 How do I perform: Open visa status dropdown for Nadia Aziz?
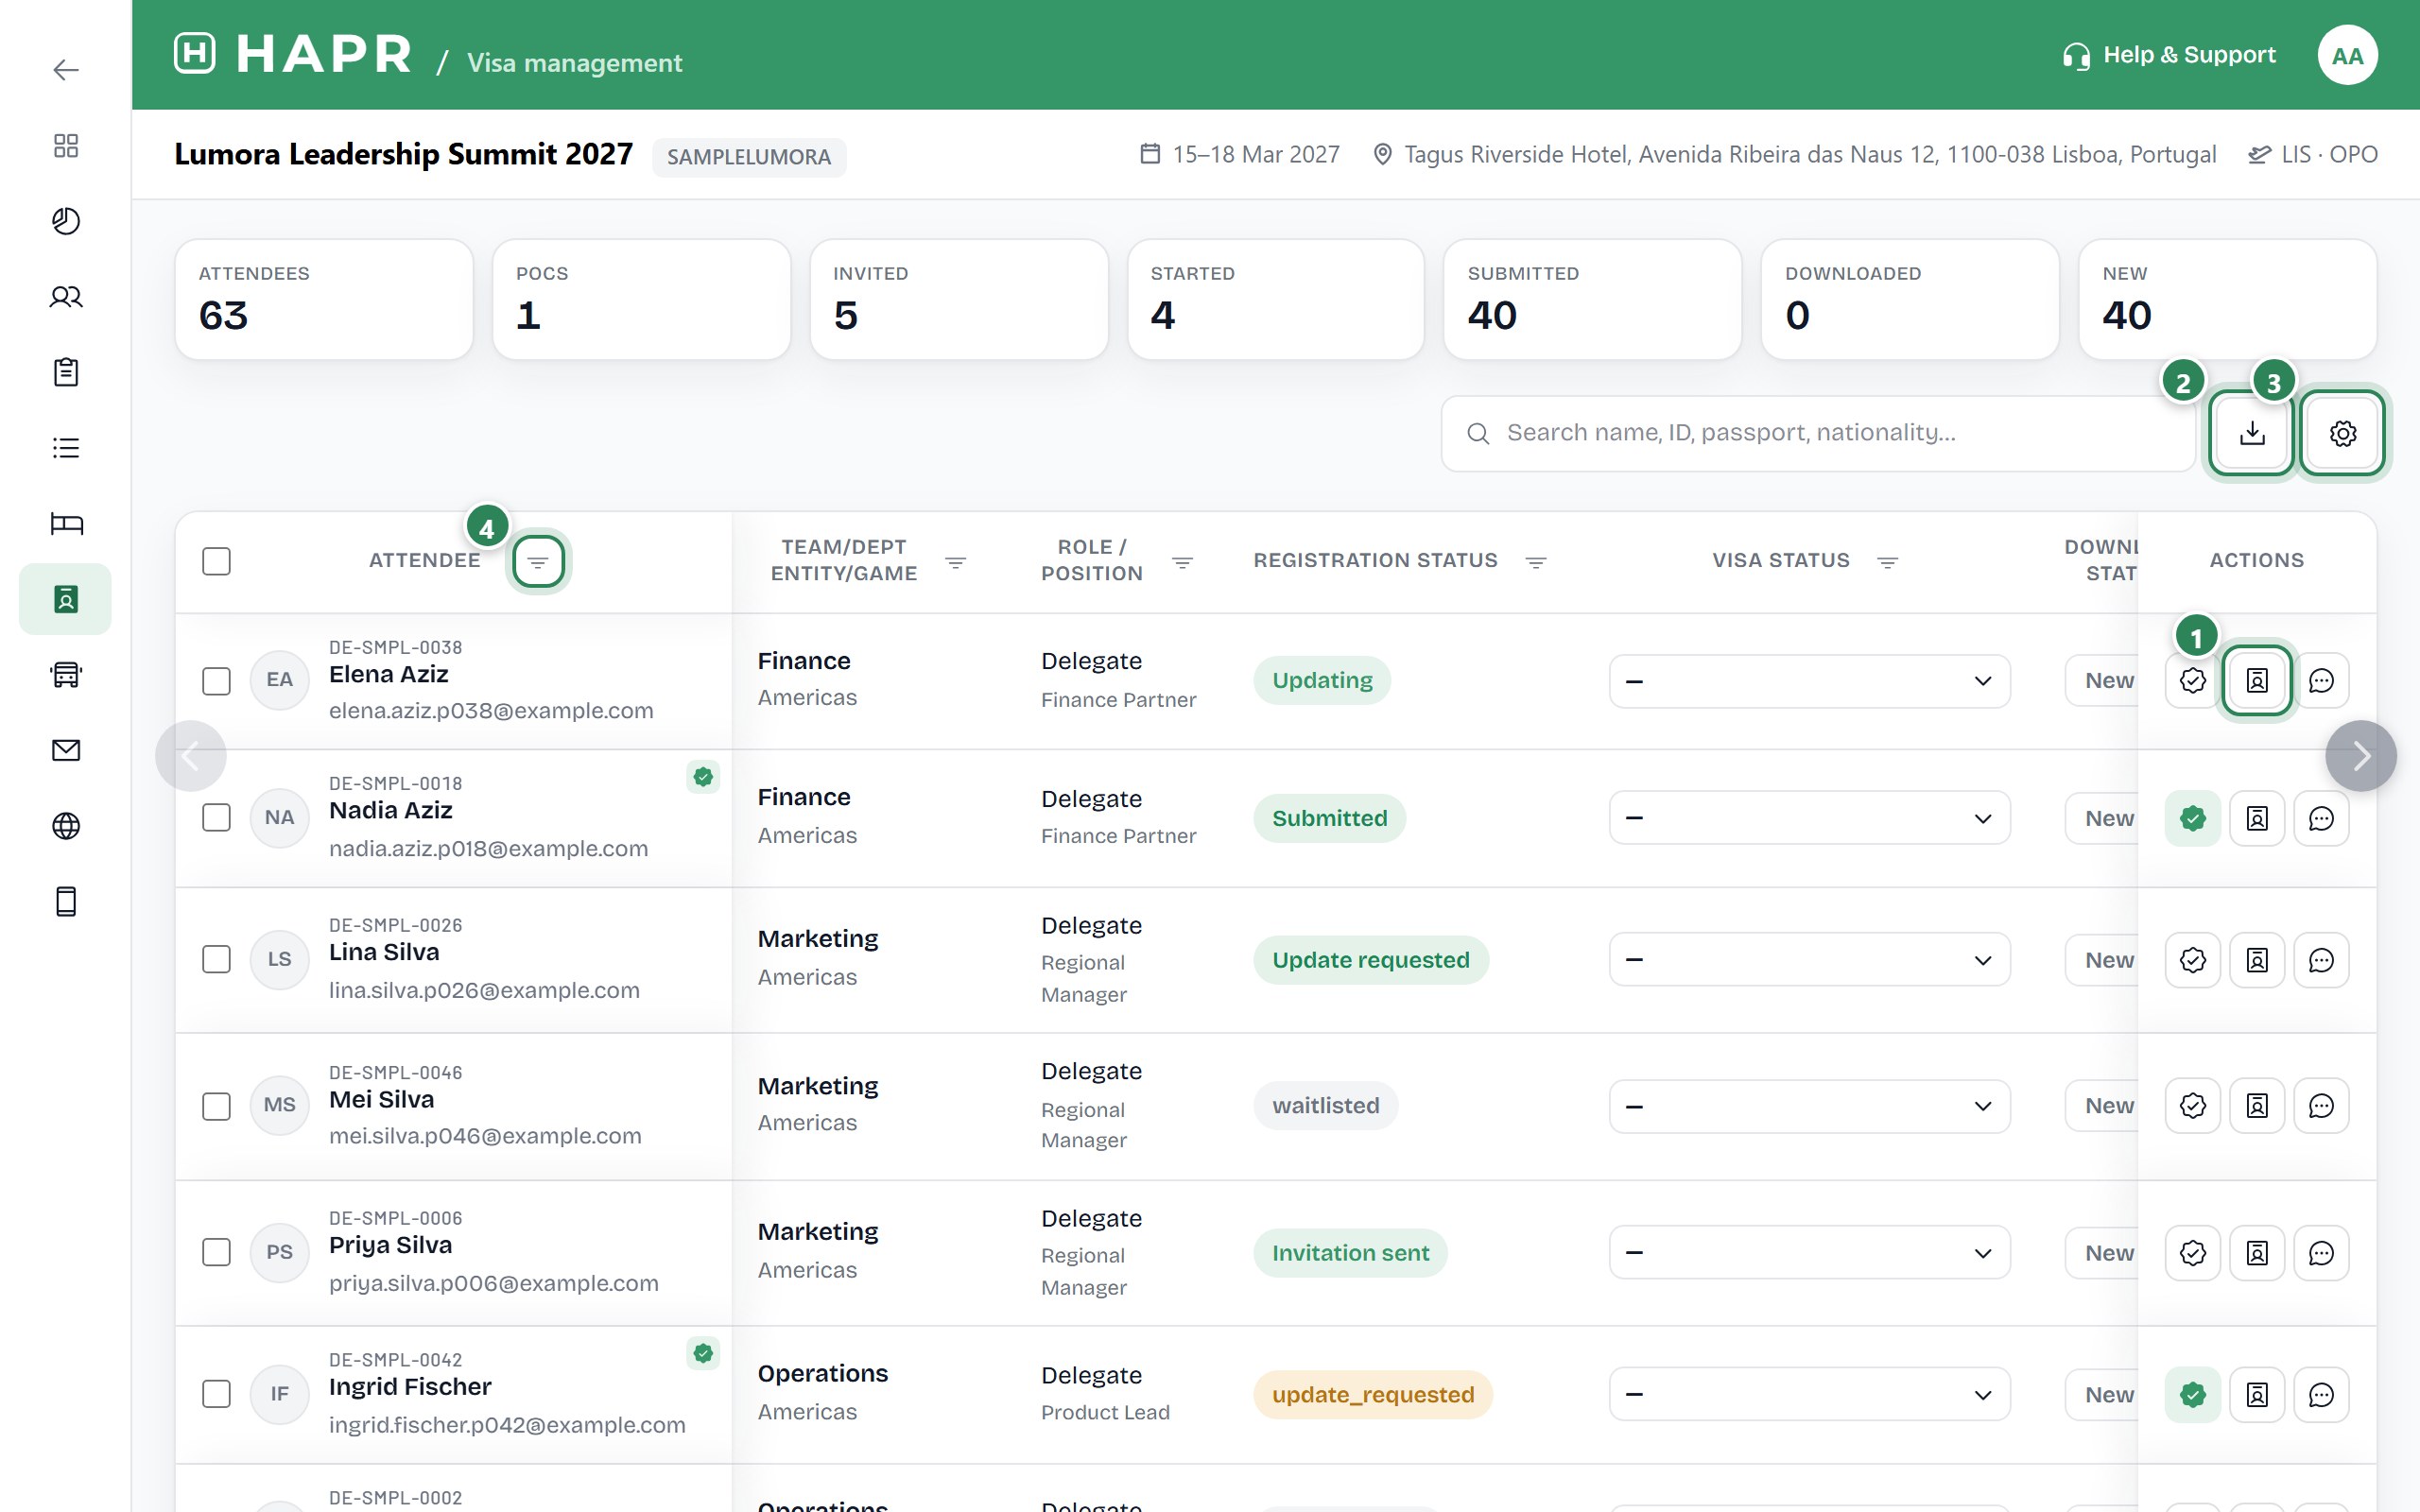click(x=1809, y=819)
